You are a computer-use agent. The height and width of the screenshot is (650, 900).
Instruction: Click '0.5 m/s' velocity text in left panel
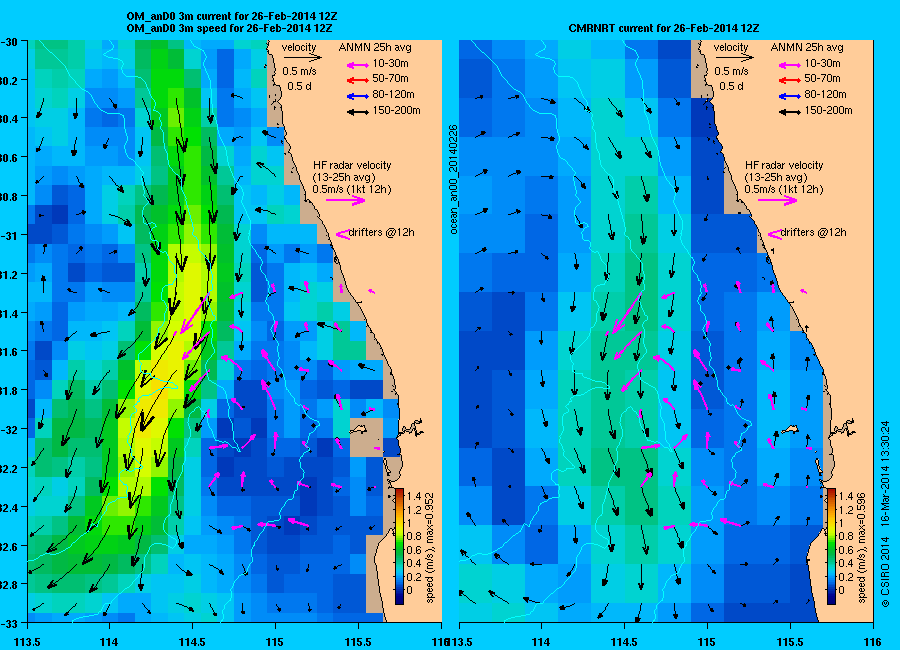(x=300, y=71)
